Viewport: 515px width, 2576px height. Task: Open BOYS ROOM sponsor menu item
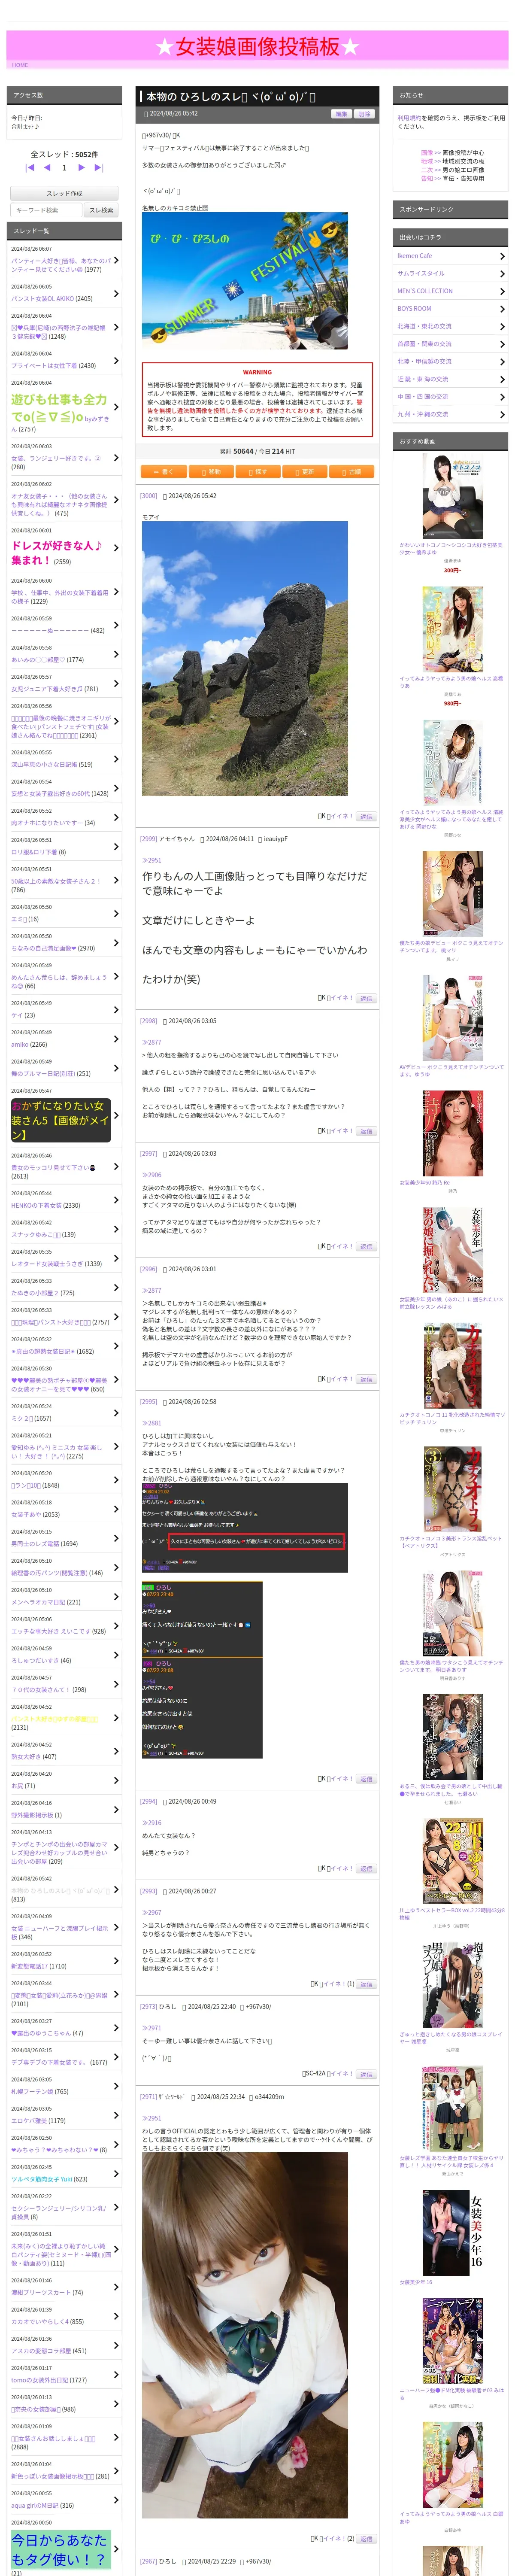(x=451, y=309)
